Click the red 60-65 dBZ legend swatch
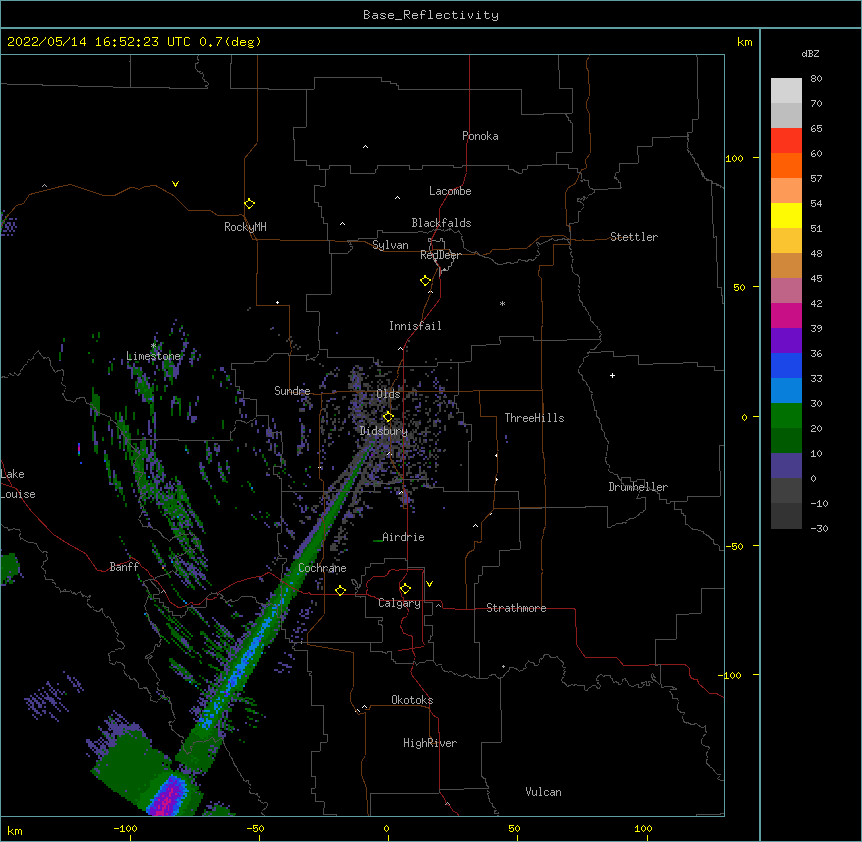The image size is (862, 842). pyautogui.click(x=786, y=141)
